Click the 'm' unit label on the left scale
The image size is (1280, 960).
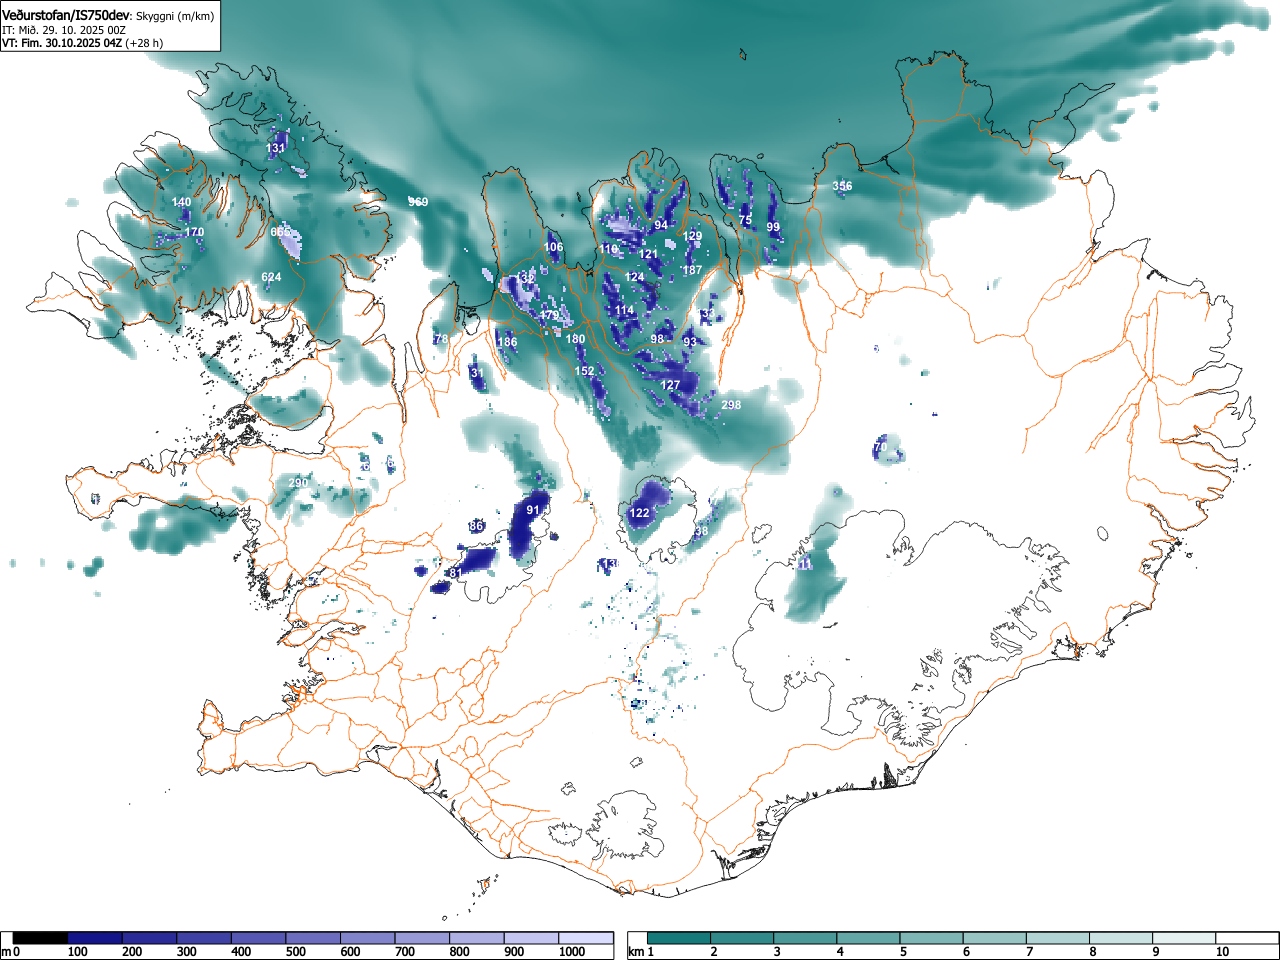(x=6, y=952)
